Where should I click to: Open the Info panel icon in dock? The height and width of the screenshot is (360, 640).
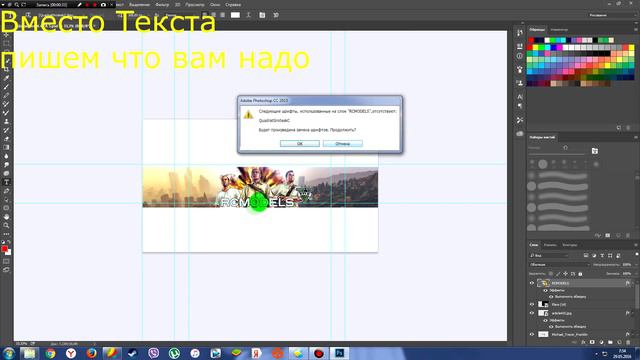click(520, 56)
